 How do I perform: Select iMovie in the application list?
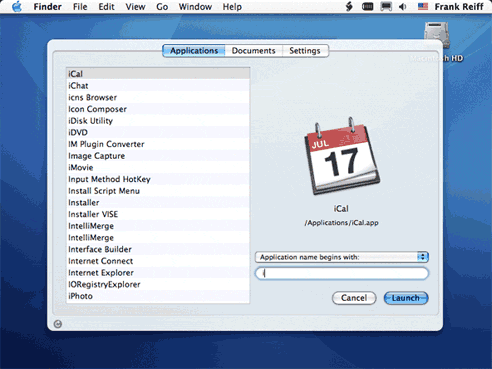coord(158,167)
